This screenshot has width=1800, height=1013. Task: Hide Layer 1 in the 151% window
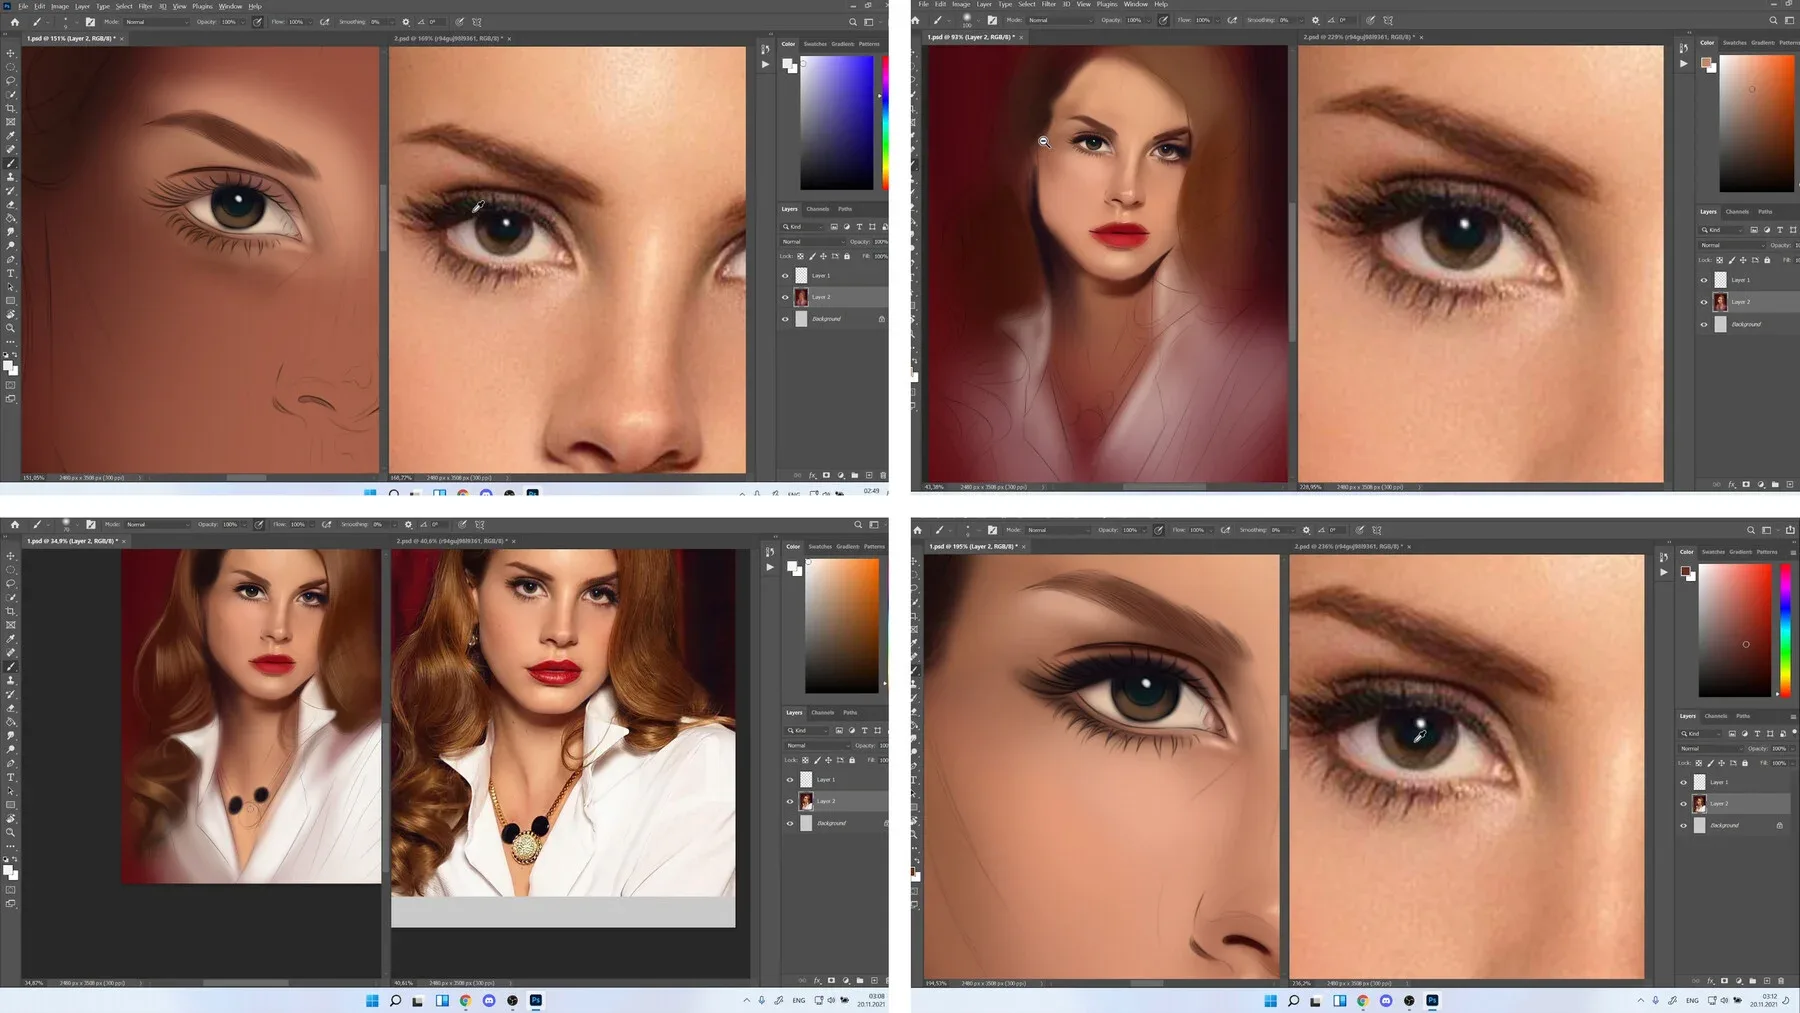point(785,275)
